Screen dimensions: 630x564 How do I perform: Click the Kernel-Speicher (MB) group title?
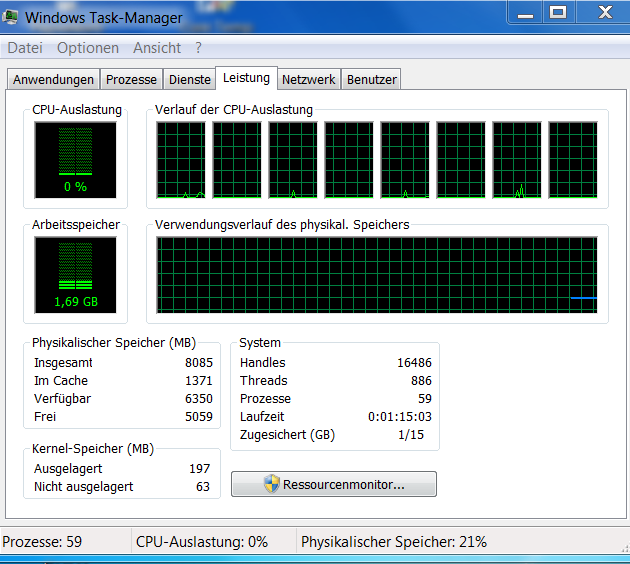(x=93, y=449)
